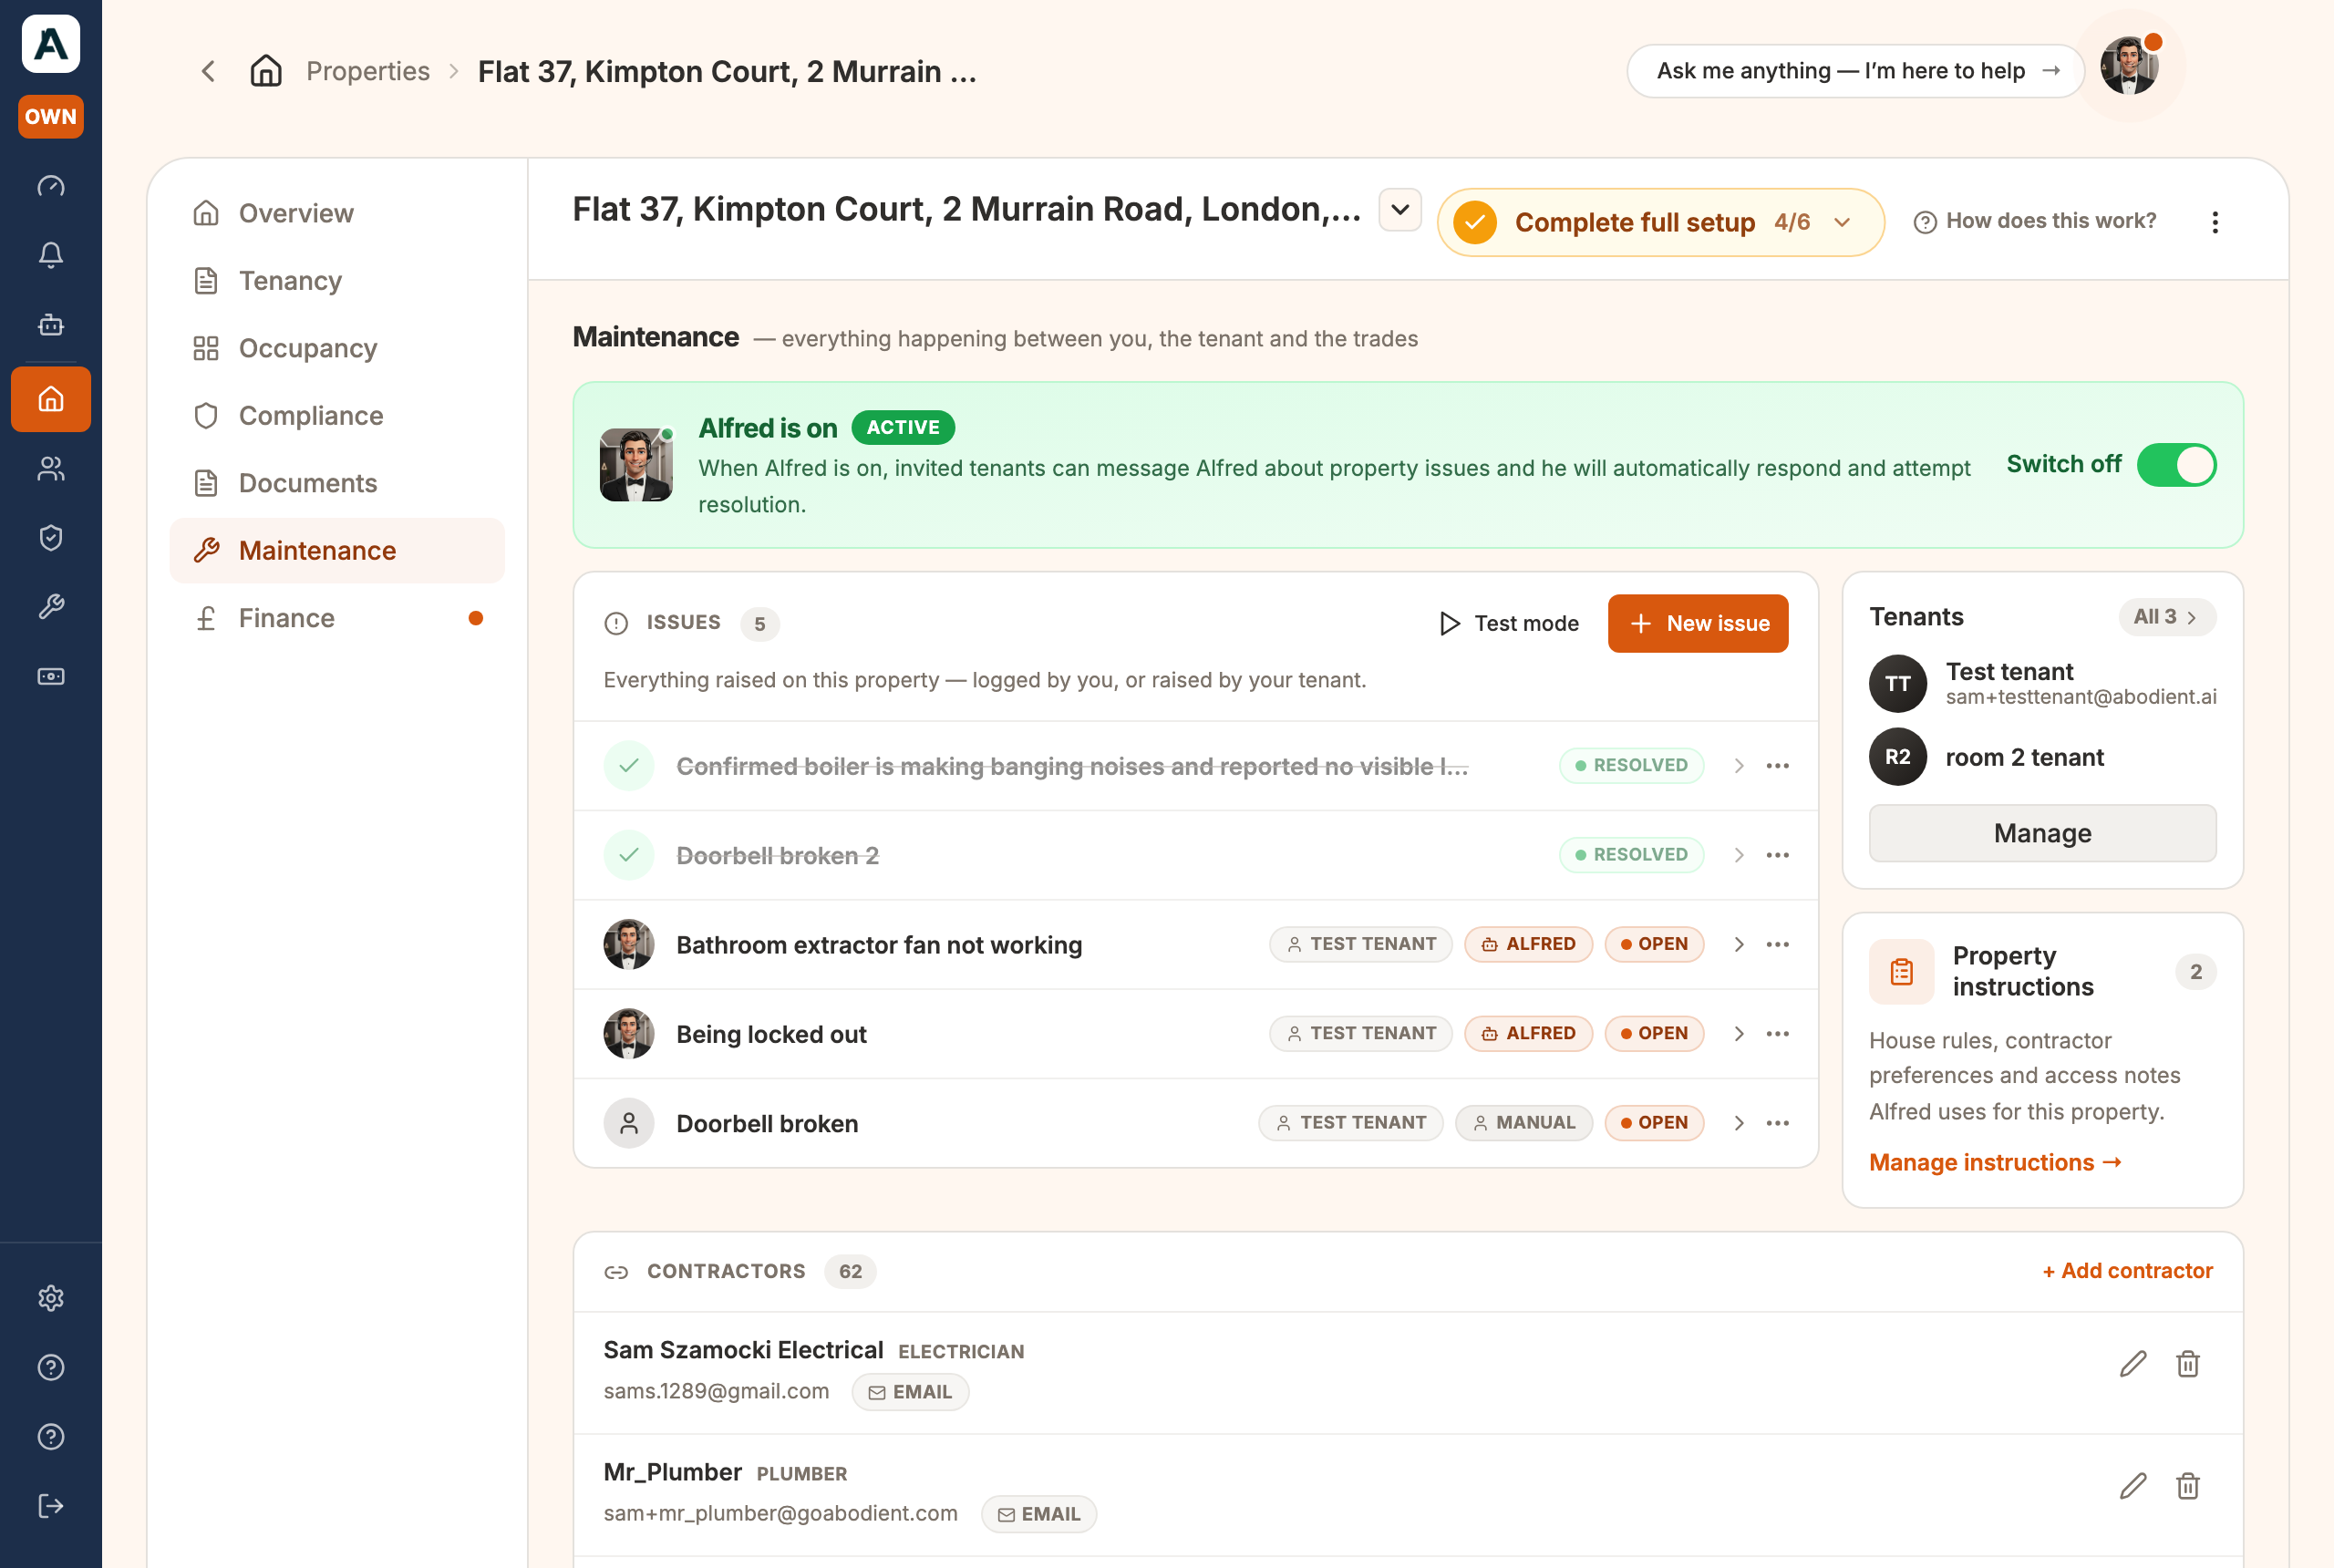Go to Properties breadcrumb
The height and width of the screenshot is (1568, 2334).
(368, 71)
